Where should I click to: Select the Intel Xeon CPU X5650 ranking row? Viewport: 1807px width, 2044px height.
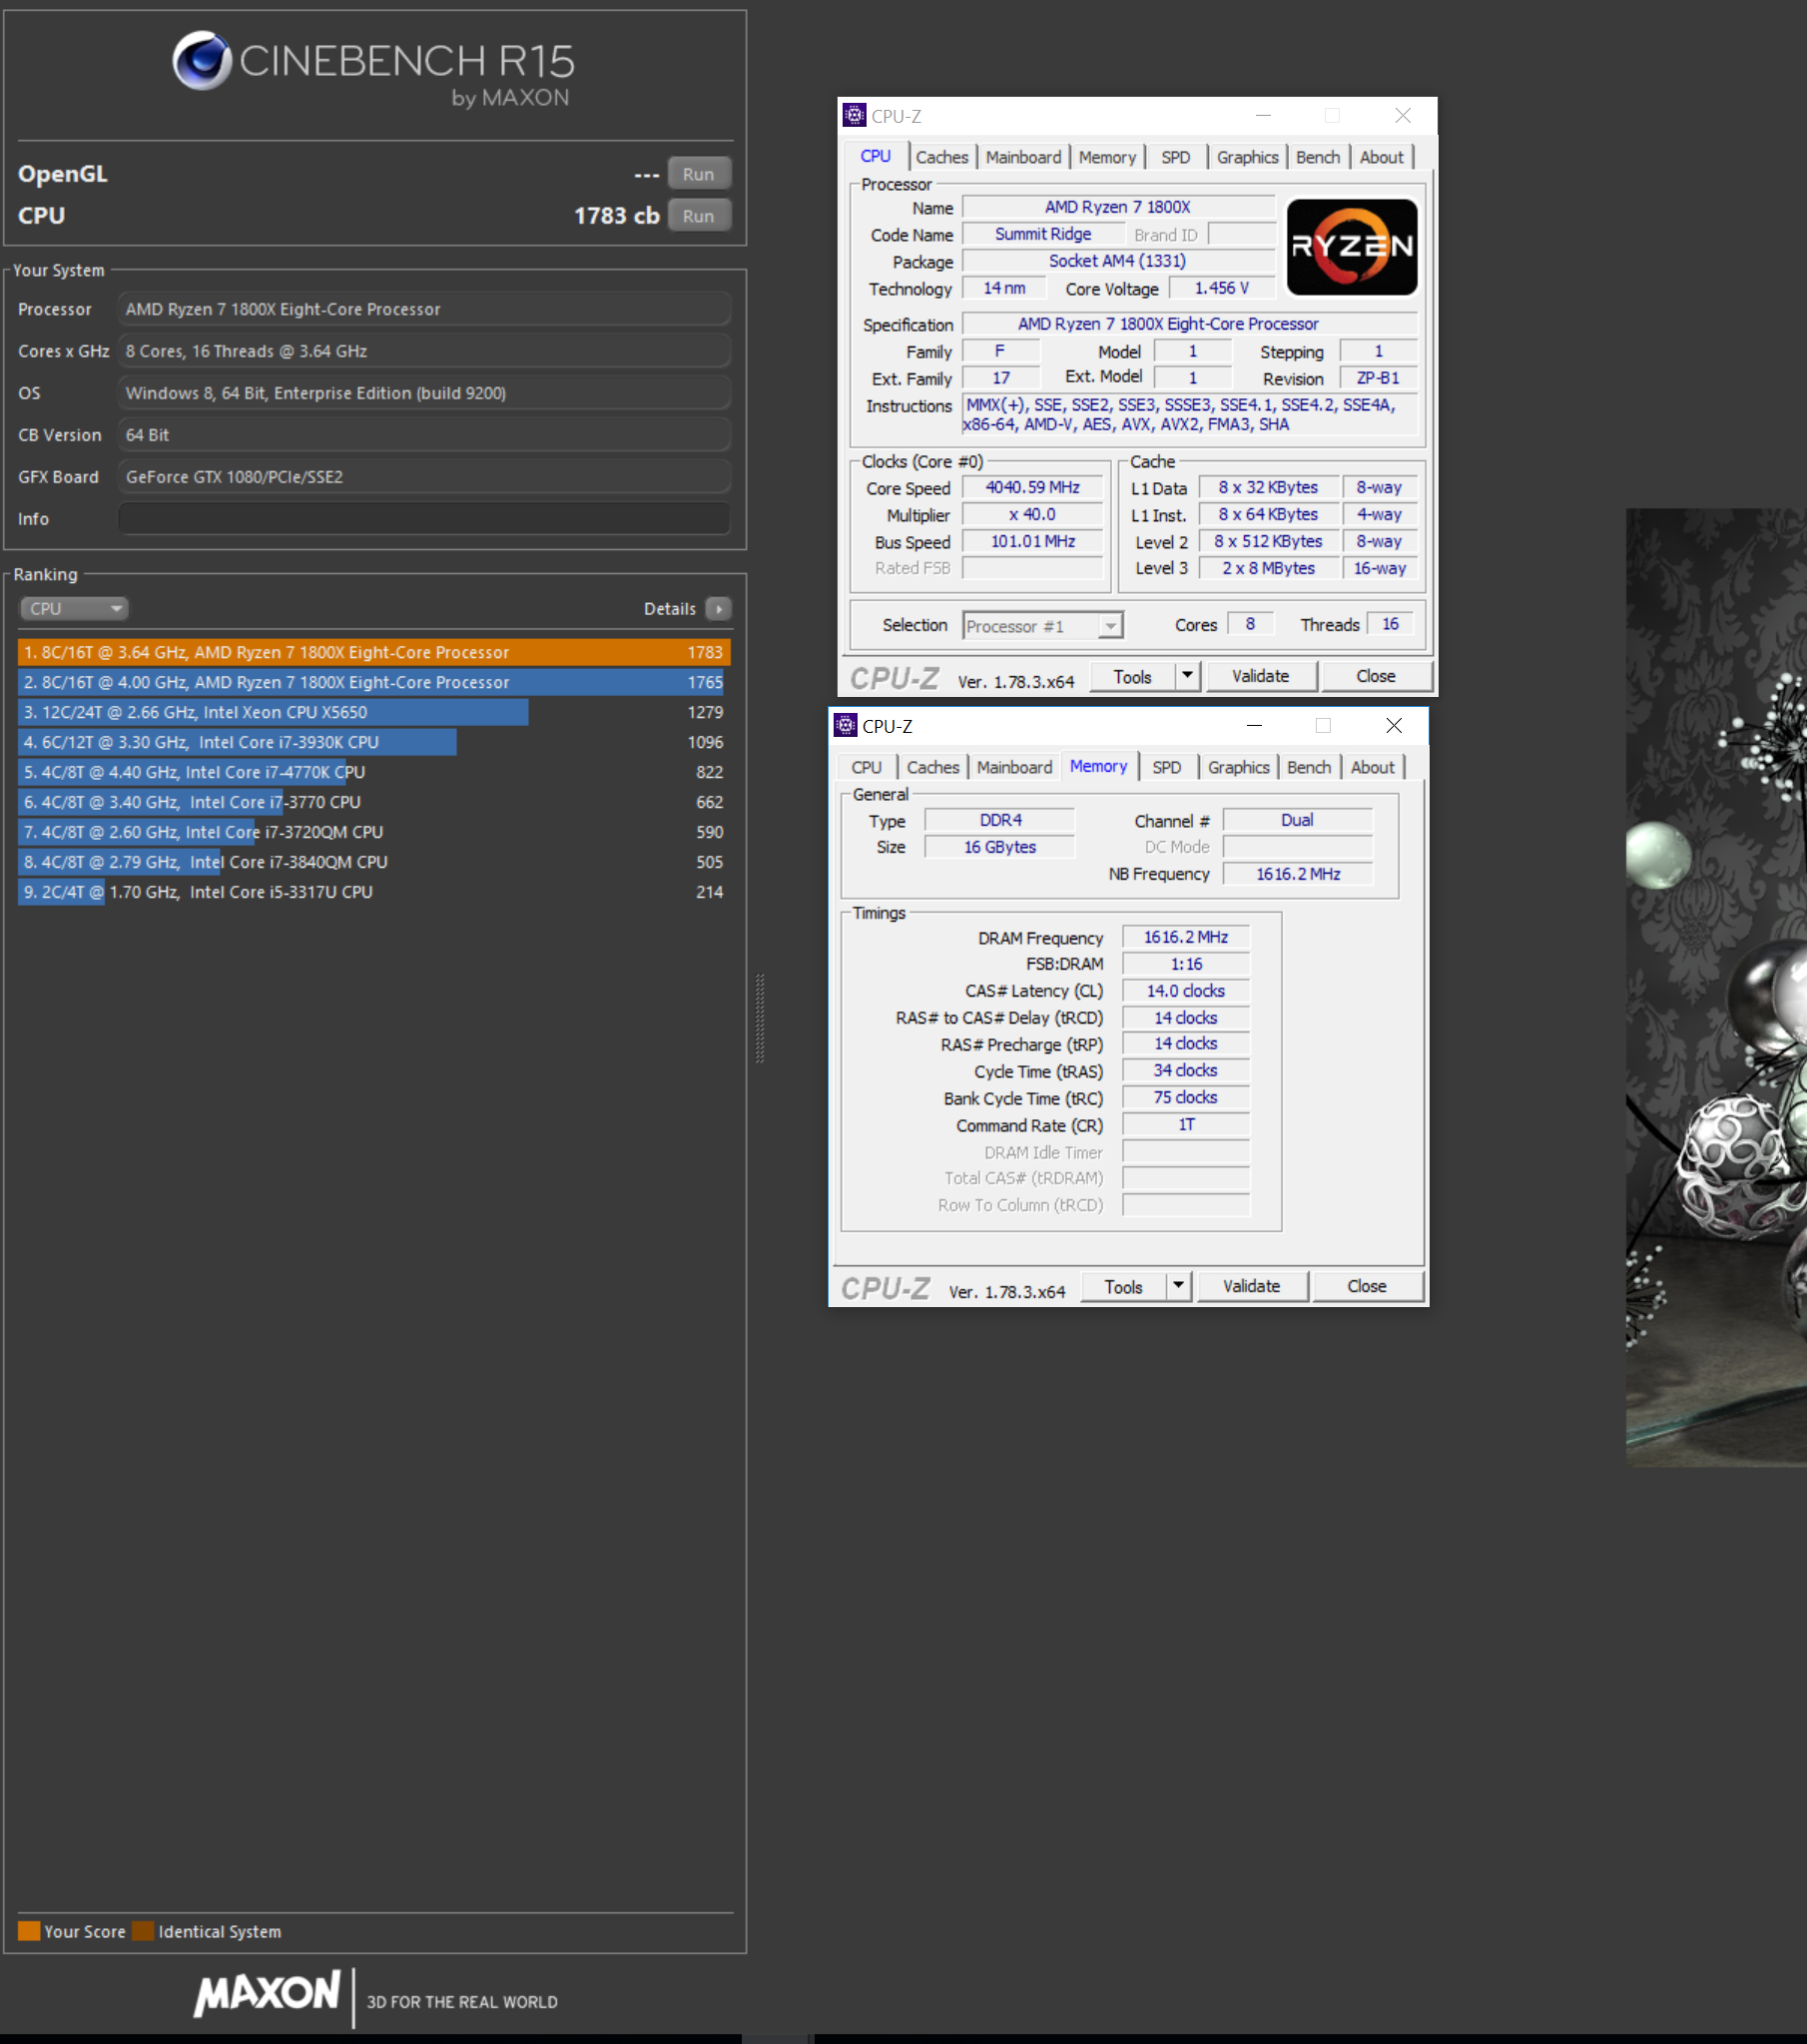(x=374, y=712)
